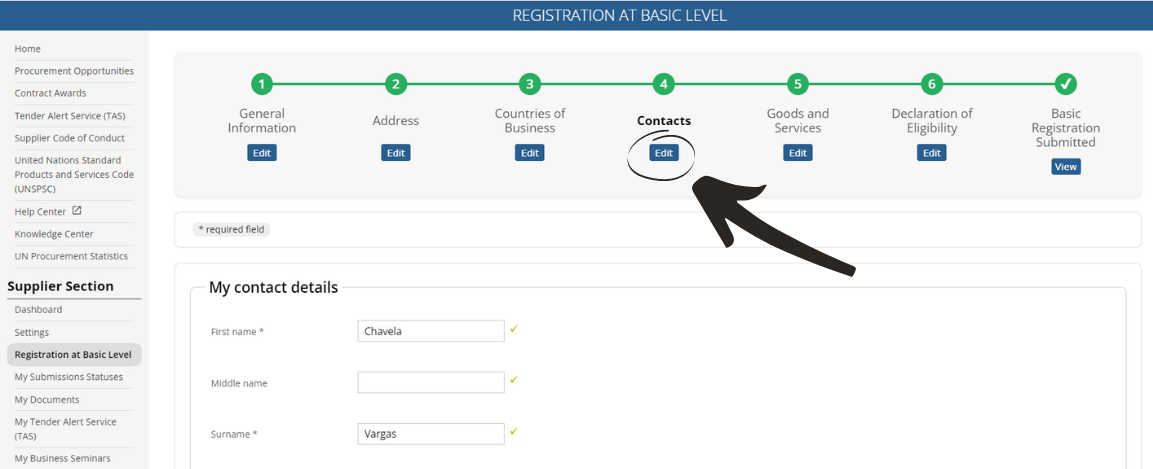Open Help Center external link icon

76,211
